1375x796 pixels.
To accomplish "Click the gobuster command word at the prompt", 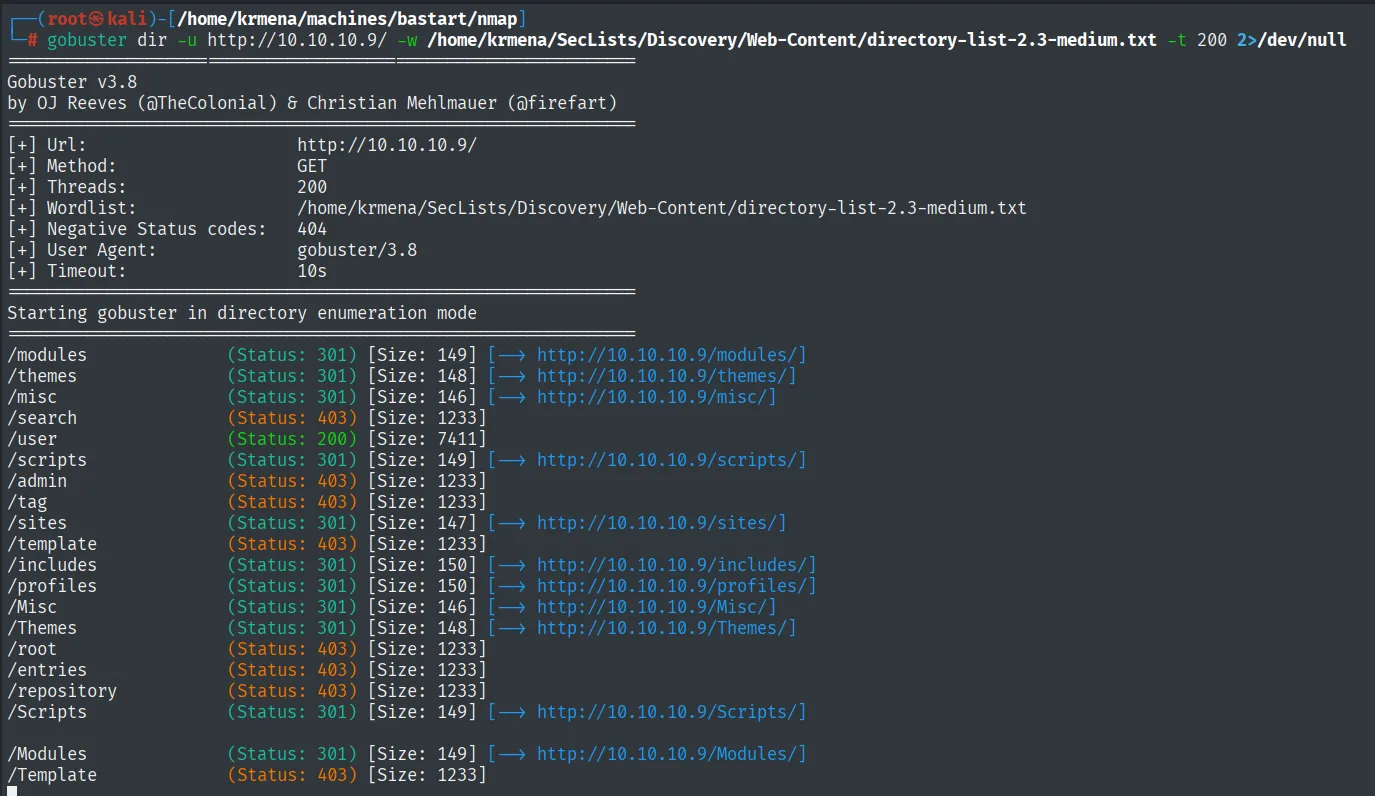I will tap(87, 40).
